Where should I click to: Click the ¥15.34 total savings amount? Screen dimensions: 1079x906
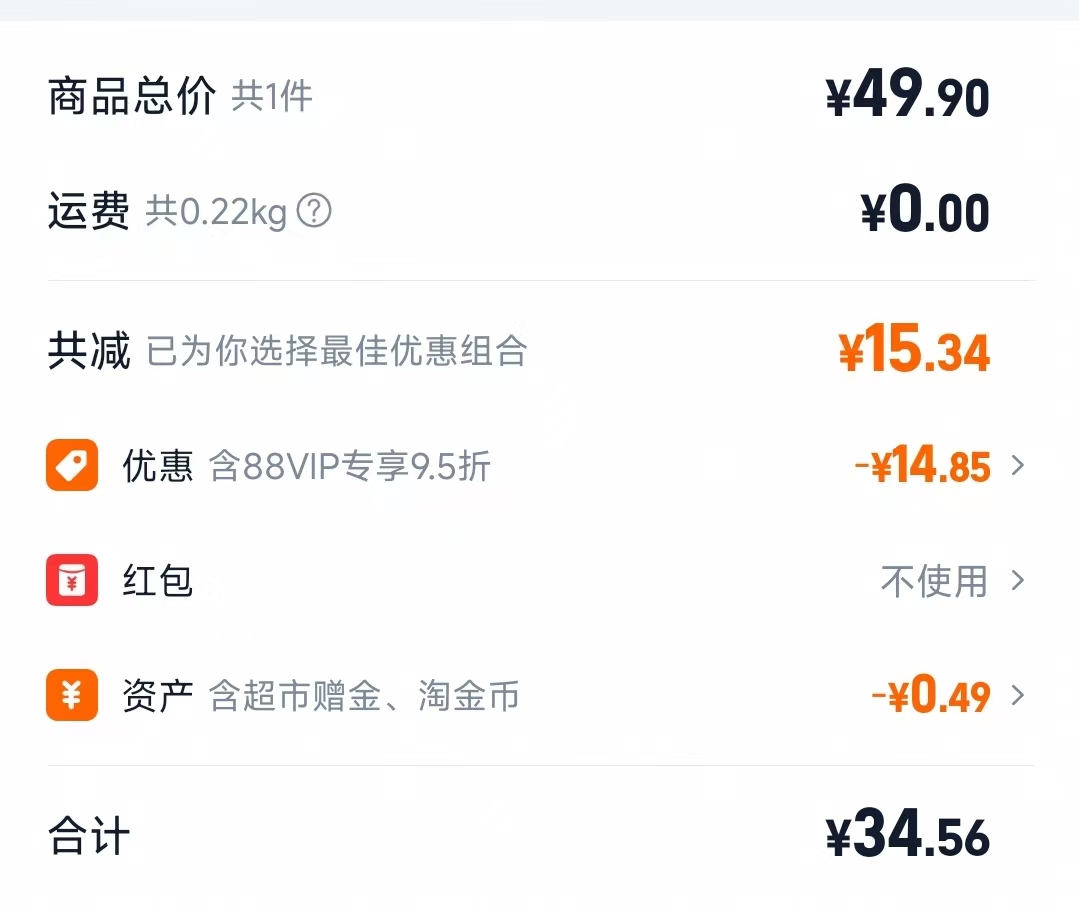(x=915, y=350)
